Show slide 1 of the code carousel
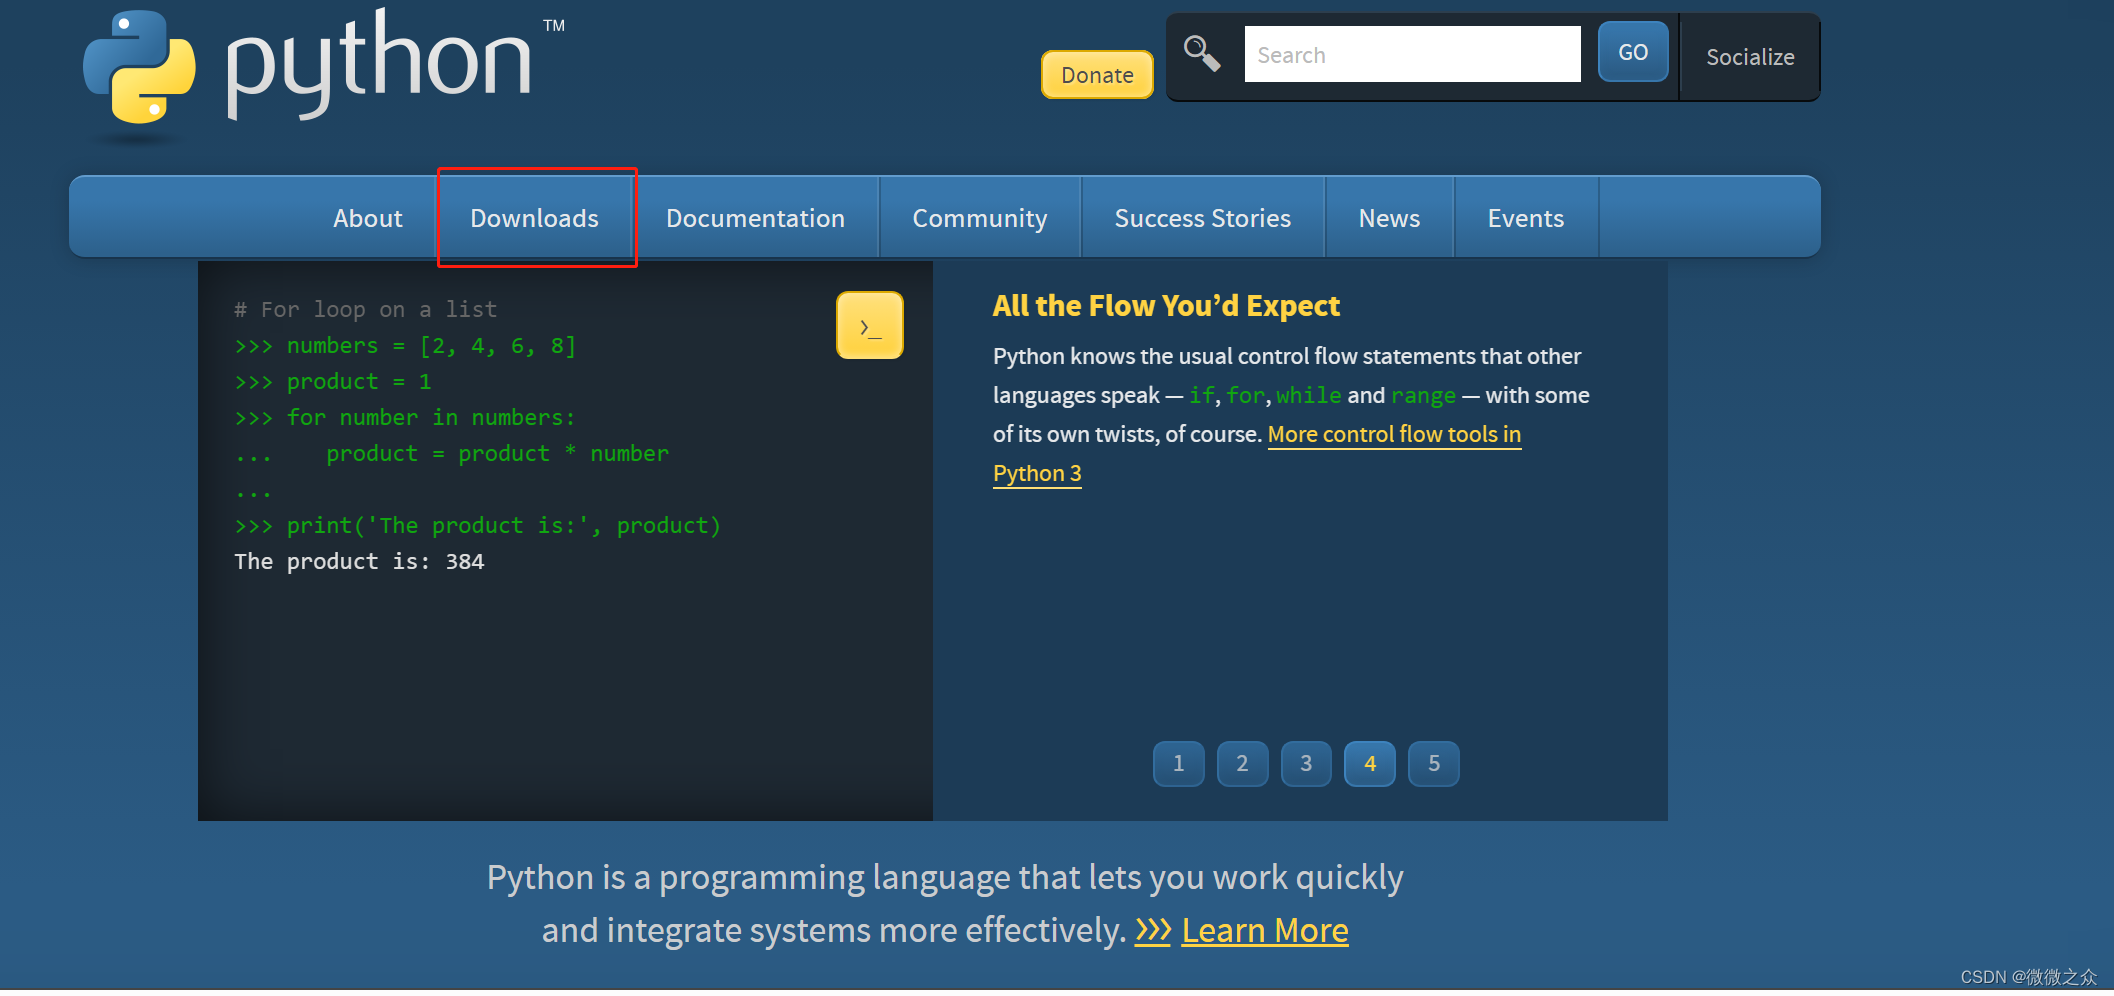This screenshot has width=2114, height=996. (1179, 764)
